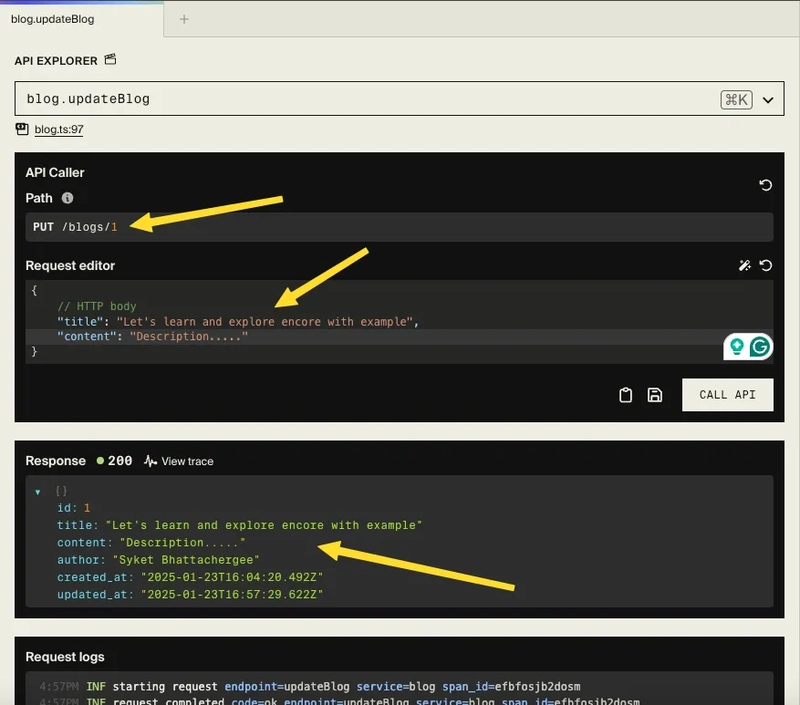This screenshot has width=800, height=705.
Task: Click the "content" line in request editor
Action: point(153,337)
